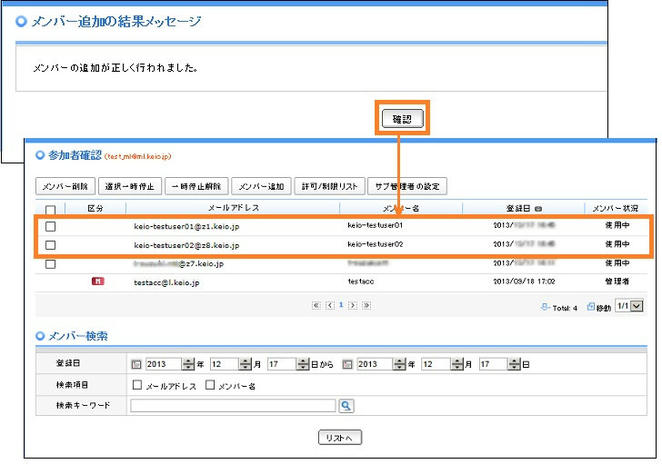This screenshot has width=662, height=464.
Task: Go to the first page arrow icon
Action: [x=316, y=305]
